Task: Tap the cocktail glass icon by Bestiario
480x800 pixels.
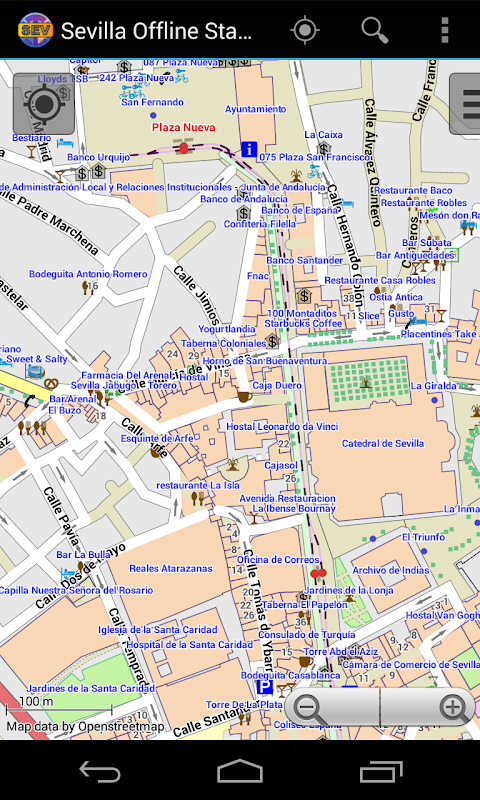Action: pyautogui.click(x=32, y=151)
